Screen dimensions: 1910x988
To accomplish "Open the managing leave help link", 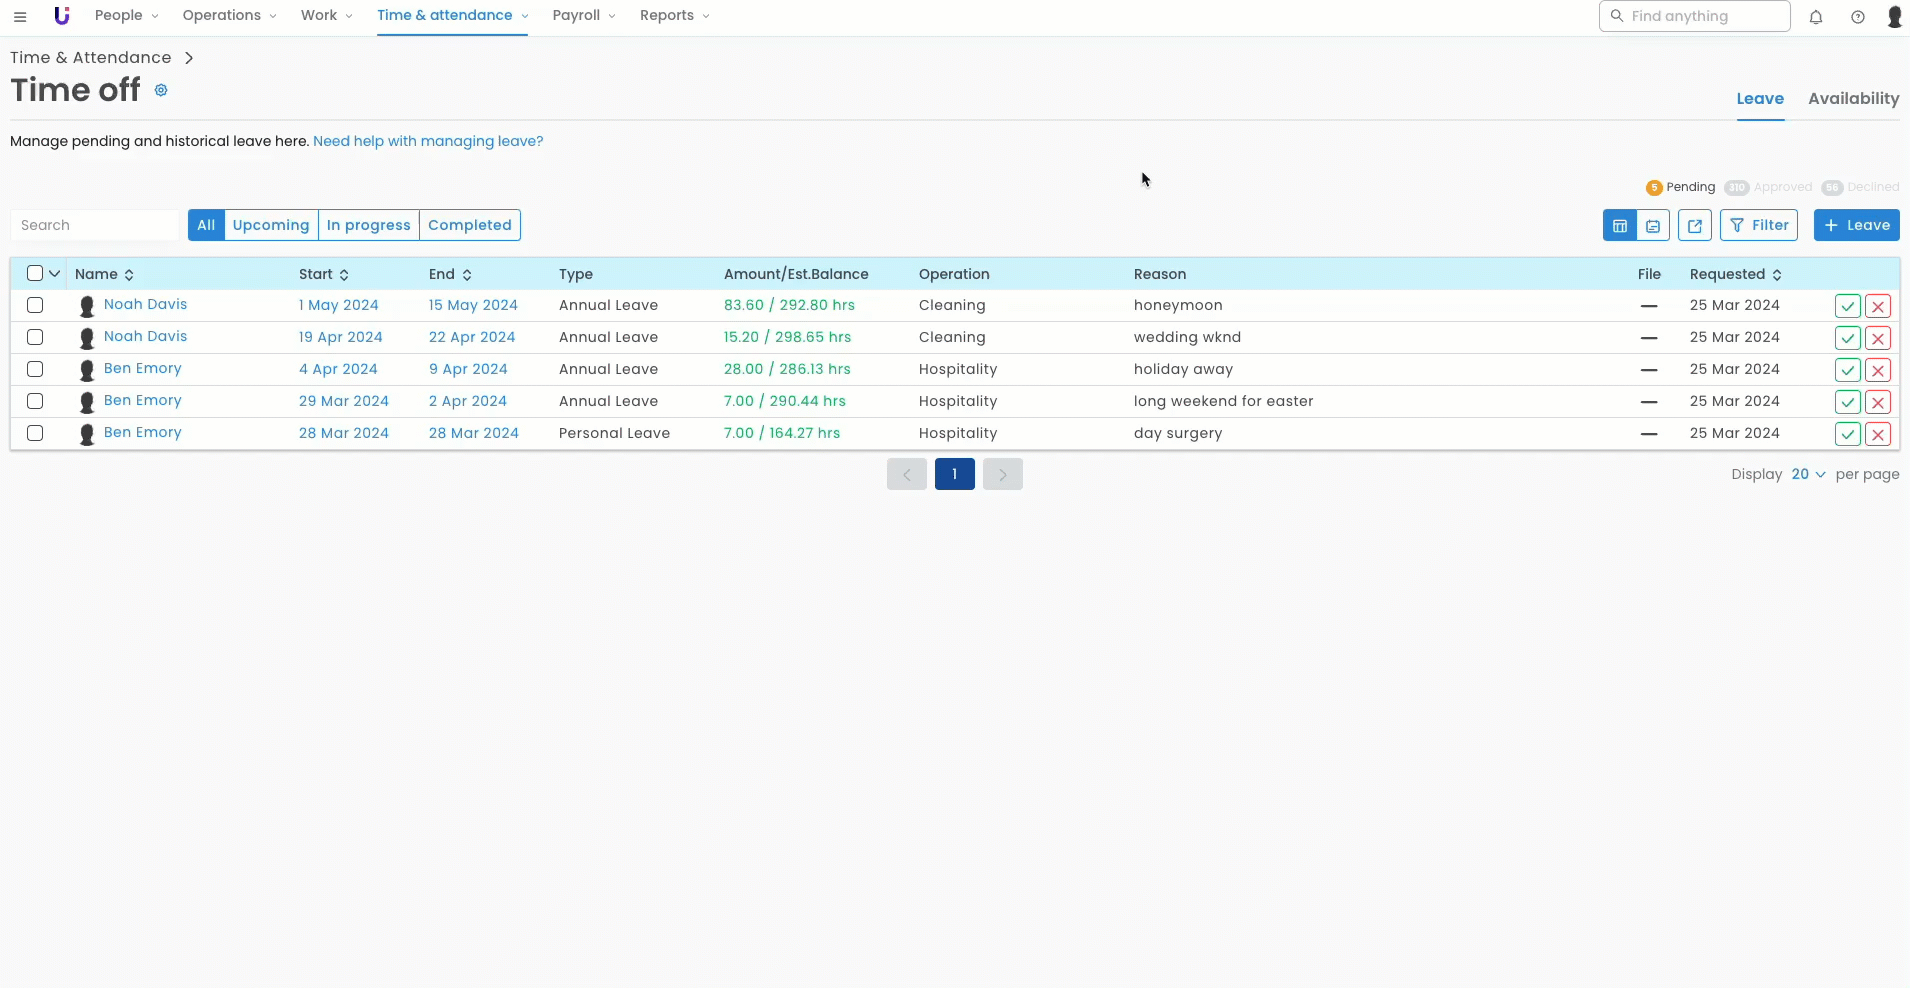I will pos(428,142).
